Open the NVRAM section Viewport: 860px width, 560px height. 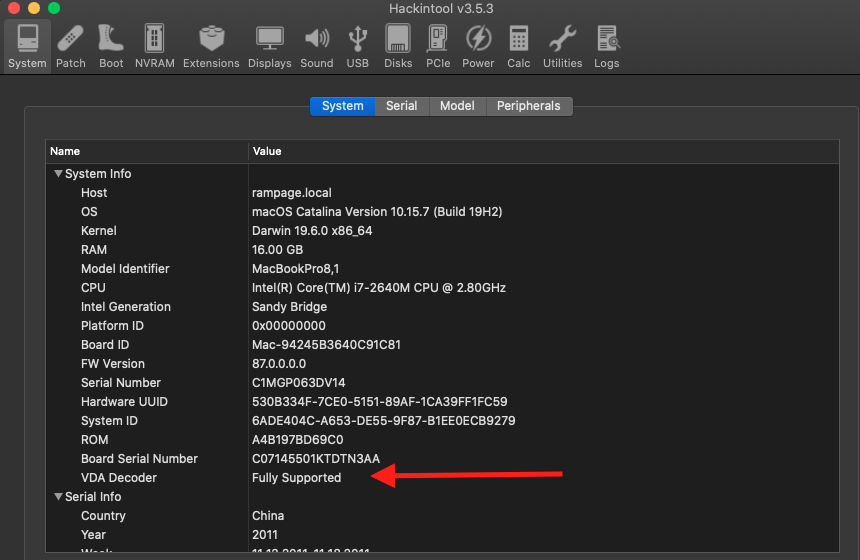155,47
